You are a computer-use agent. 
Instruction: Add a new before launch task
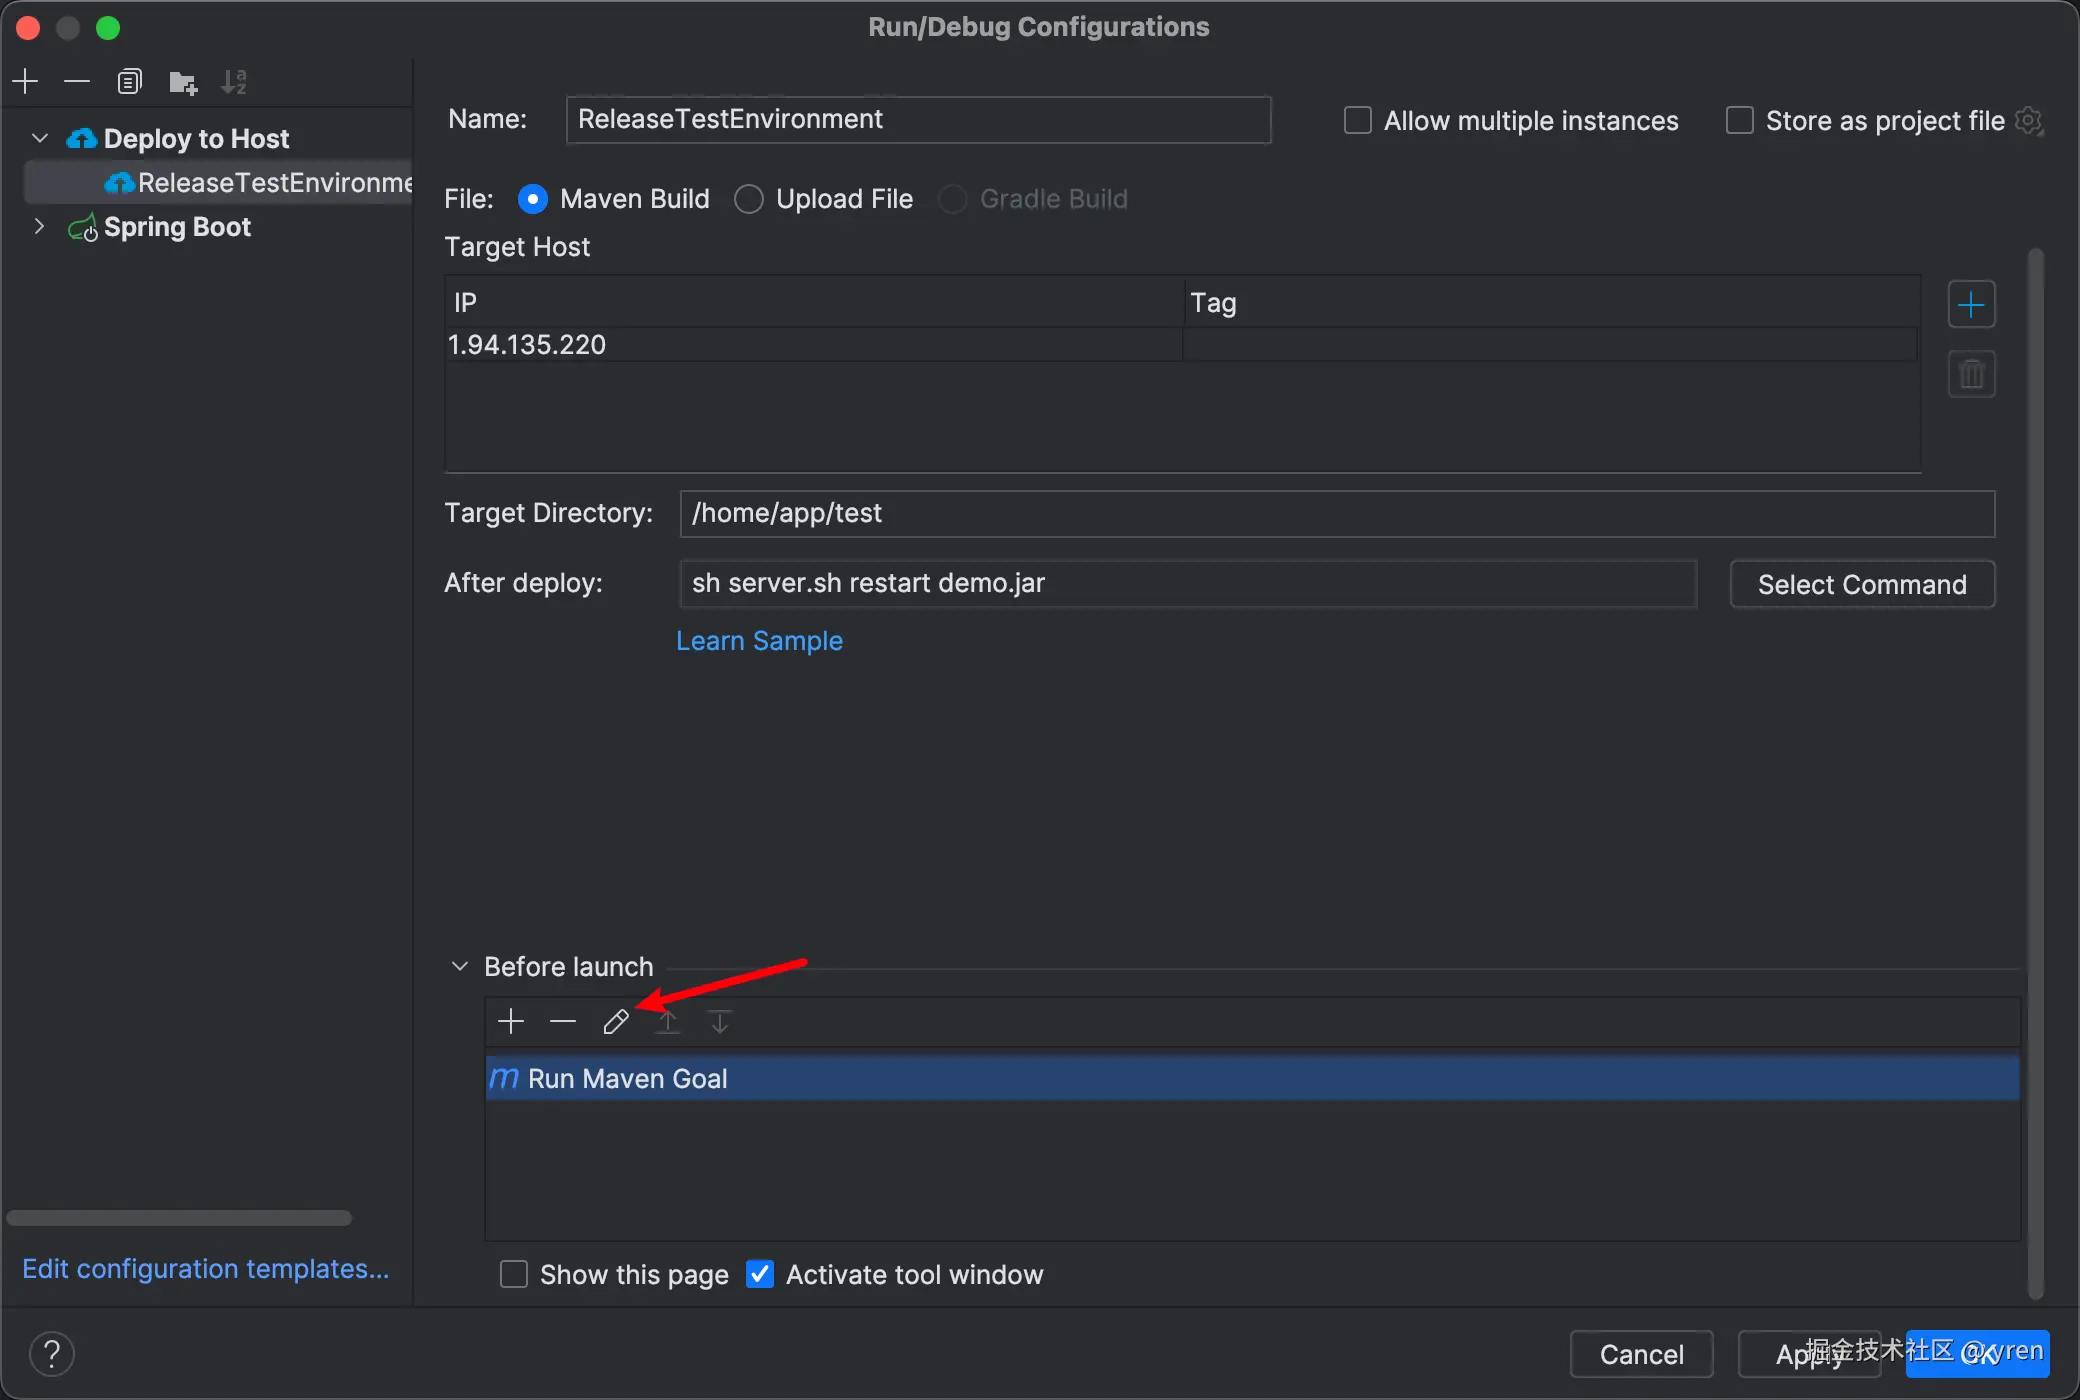tap(511, 1021)
